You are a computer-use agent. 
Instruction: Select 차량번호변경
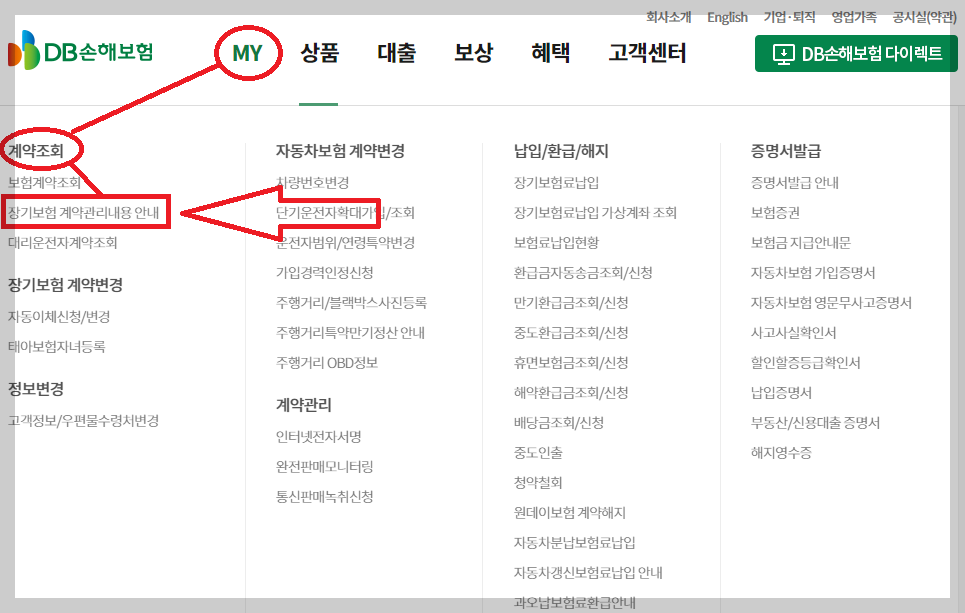coord(313,183)
